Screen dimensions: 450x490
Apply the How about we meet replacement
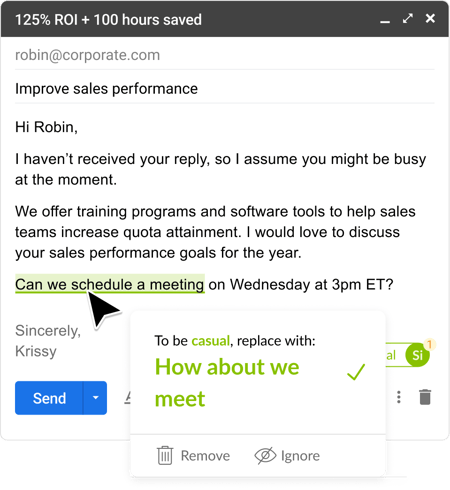pos(227,382)
